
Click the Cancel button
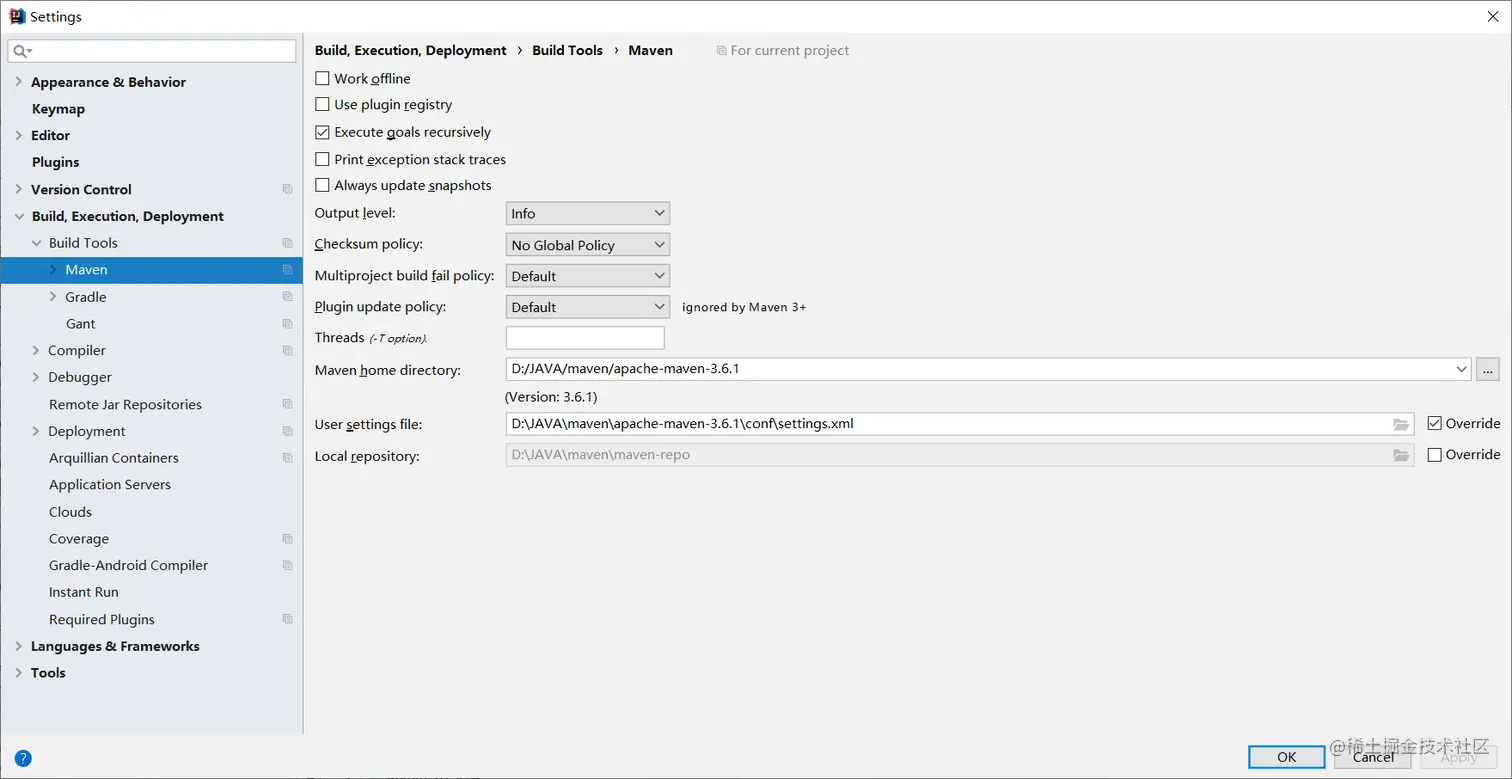point(1373,757)
